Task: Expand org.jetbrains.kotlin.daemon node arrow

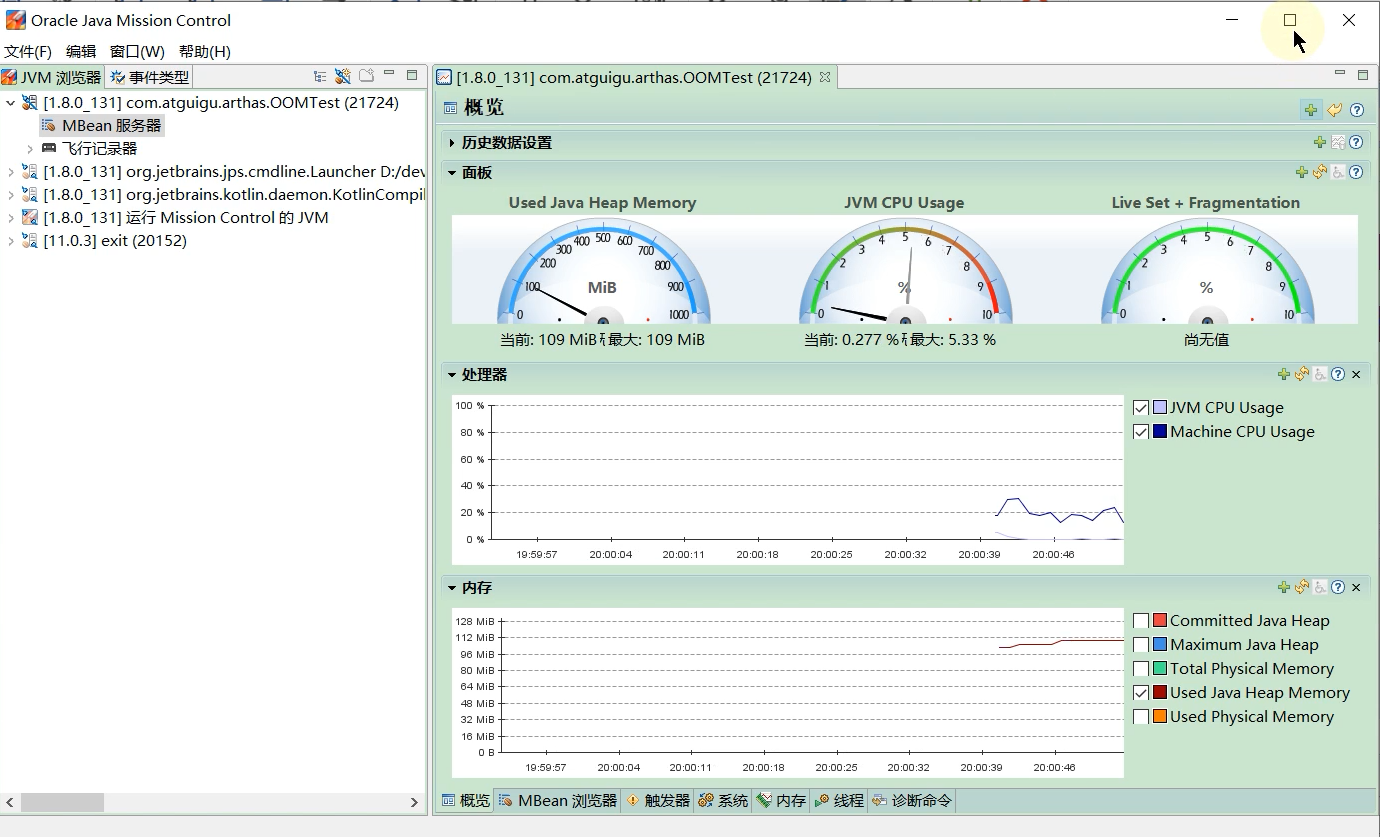Action: 11,194
